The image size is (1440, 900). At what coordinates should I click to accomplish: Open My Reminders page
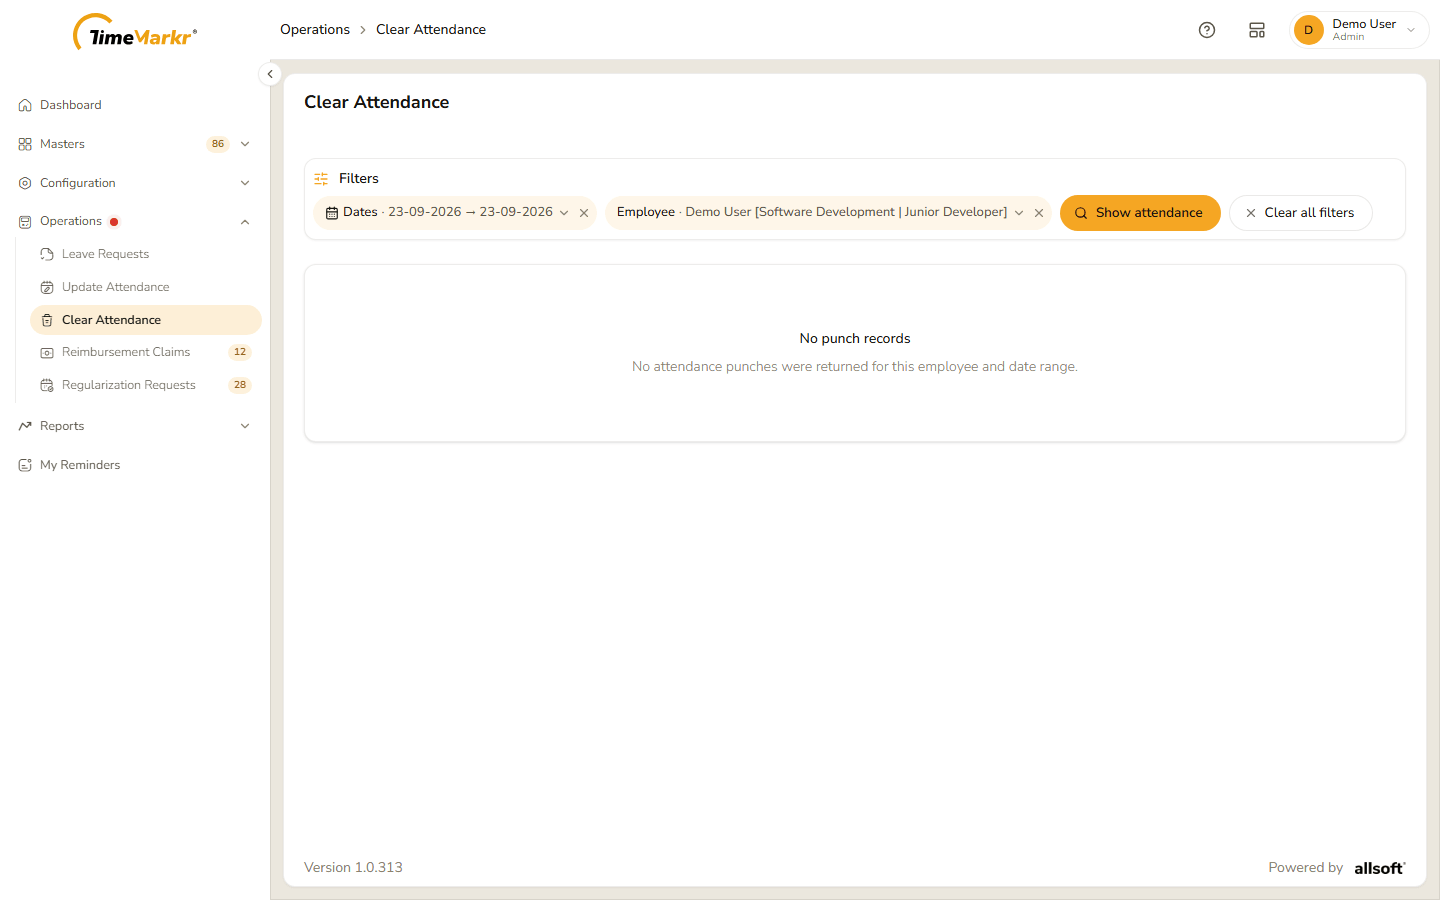tap(135, 465)
